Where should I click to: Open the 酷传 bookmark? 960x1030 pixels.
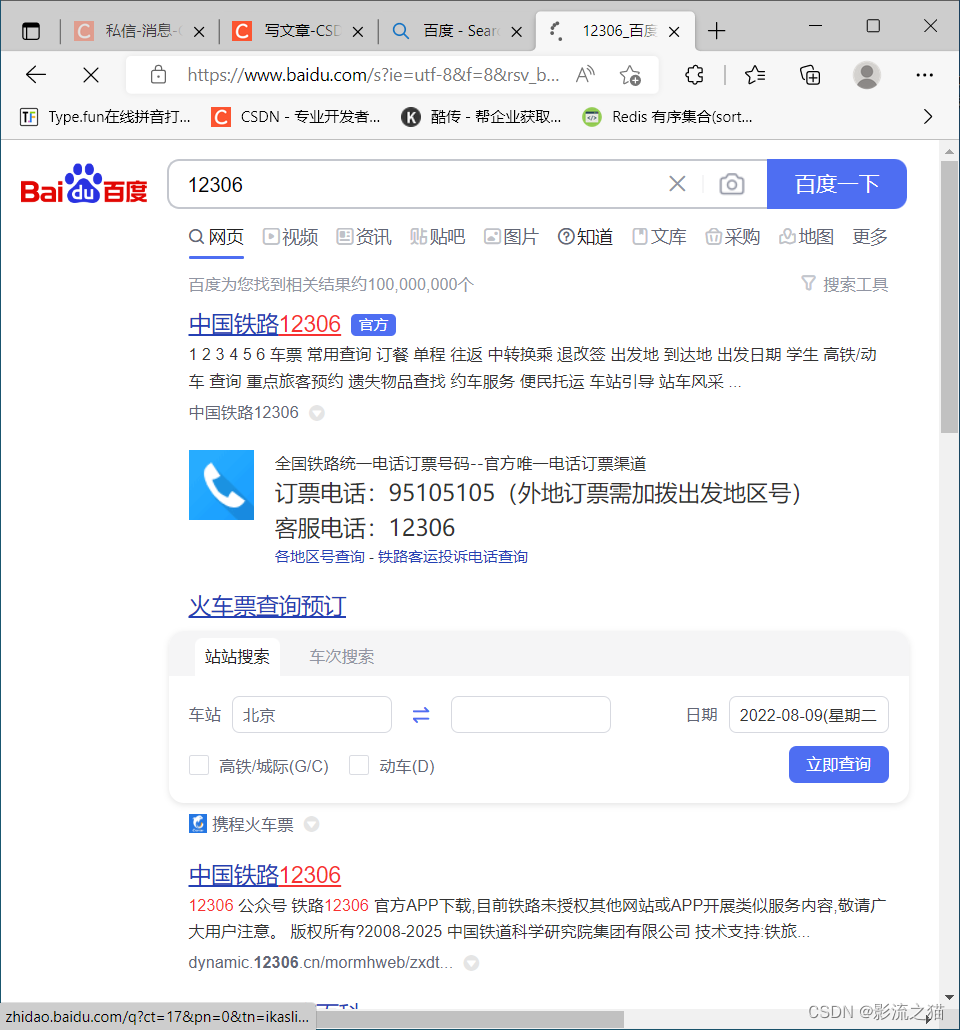tap(482, 117)
